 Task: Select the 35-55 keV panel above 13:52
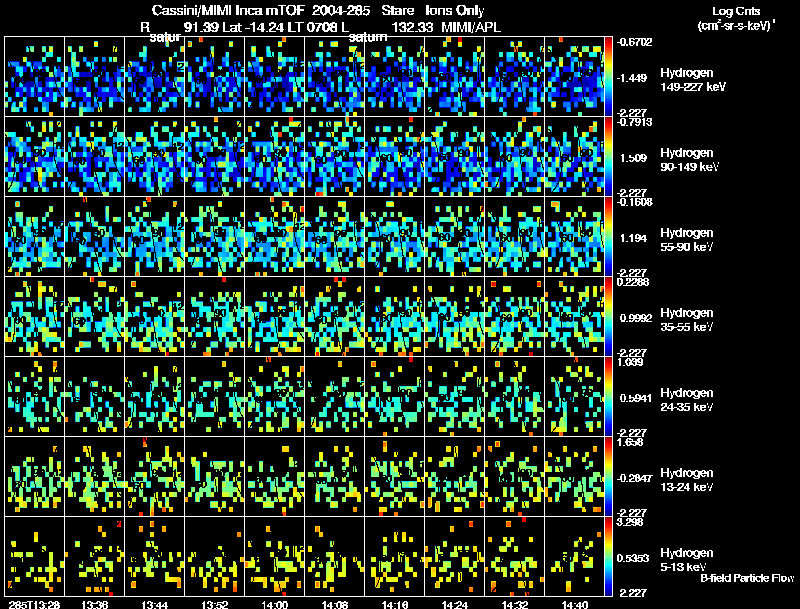coord(214,316)
